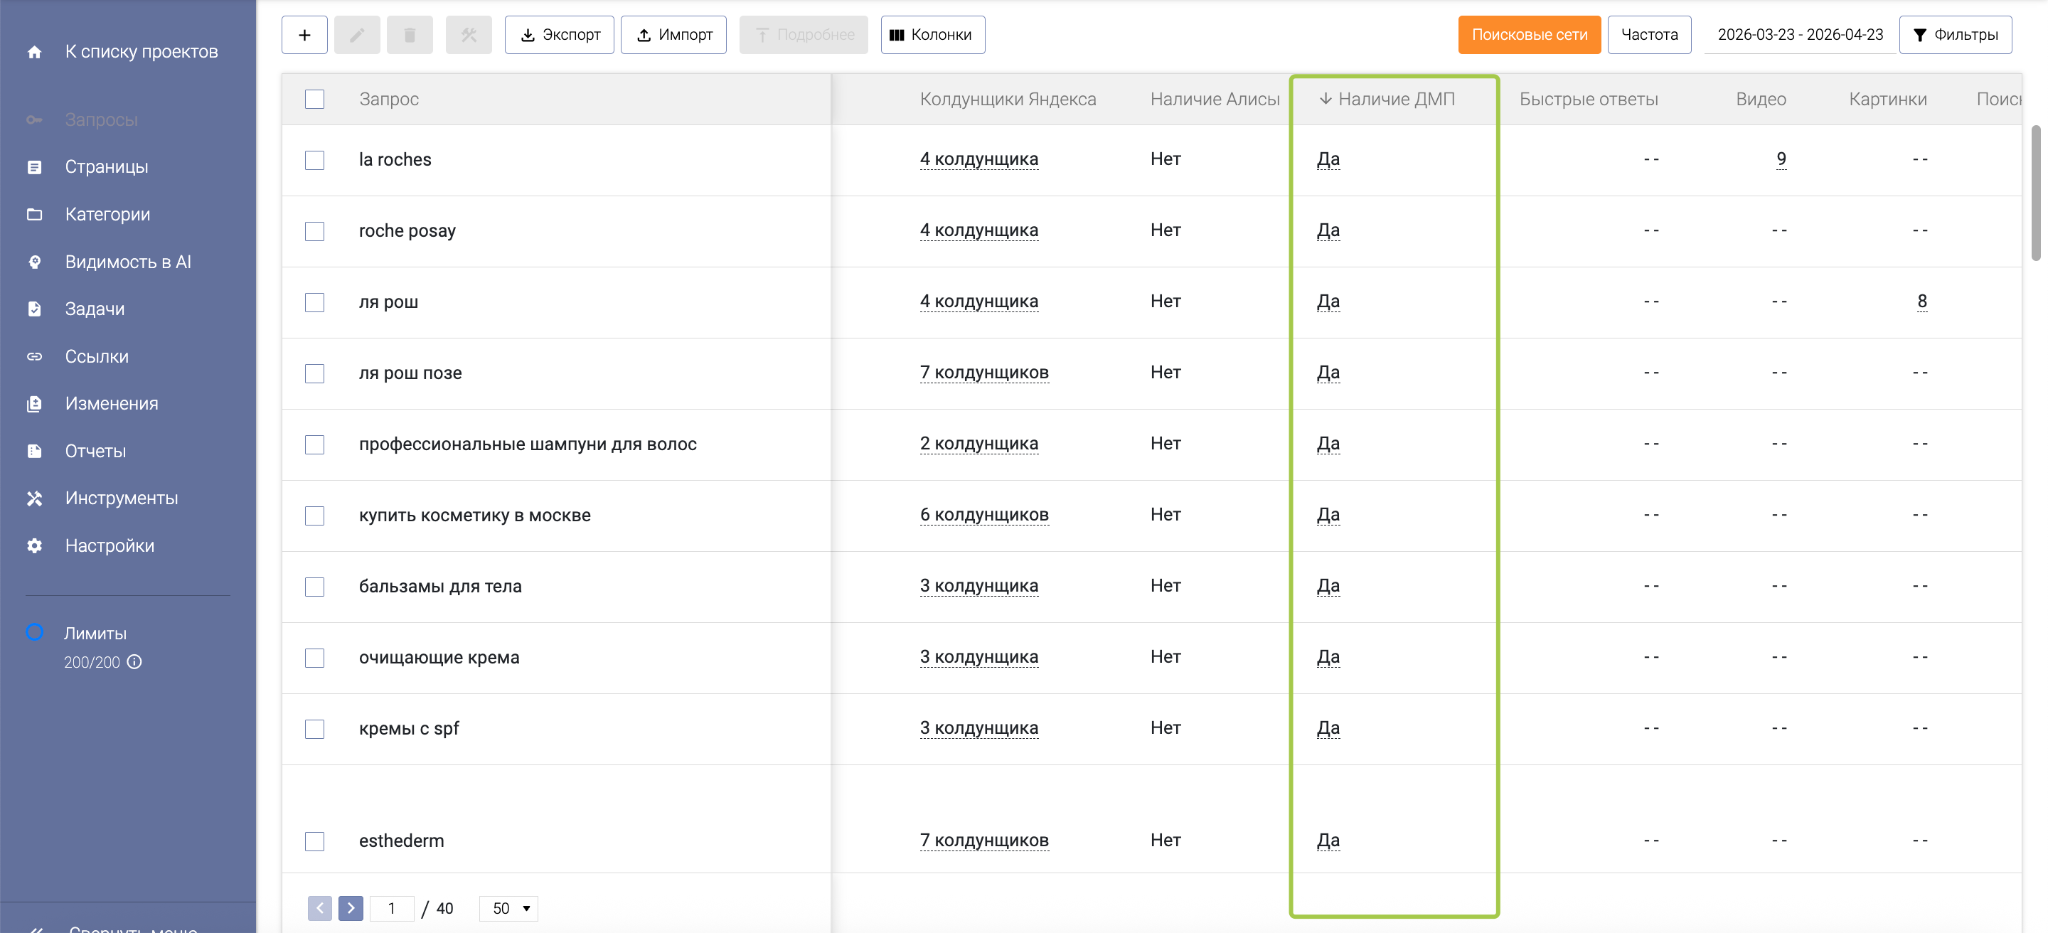
Task: Open date range 2026-03-23 - 2026-04-23 picker
Action: (1799, 35)
